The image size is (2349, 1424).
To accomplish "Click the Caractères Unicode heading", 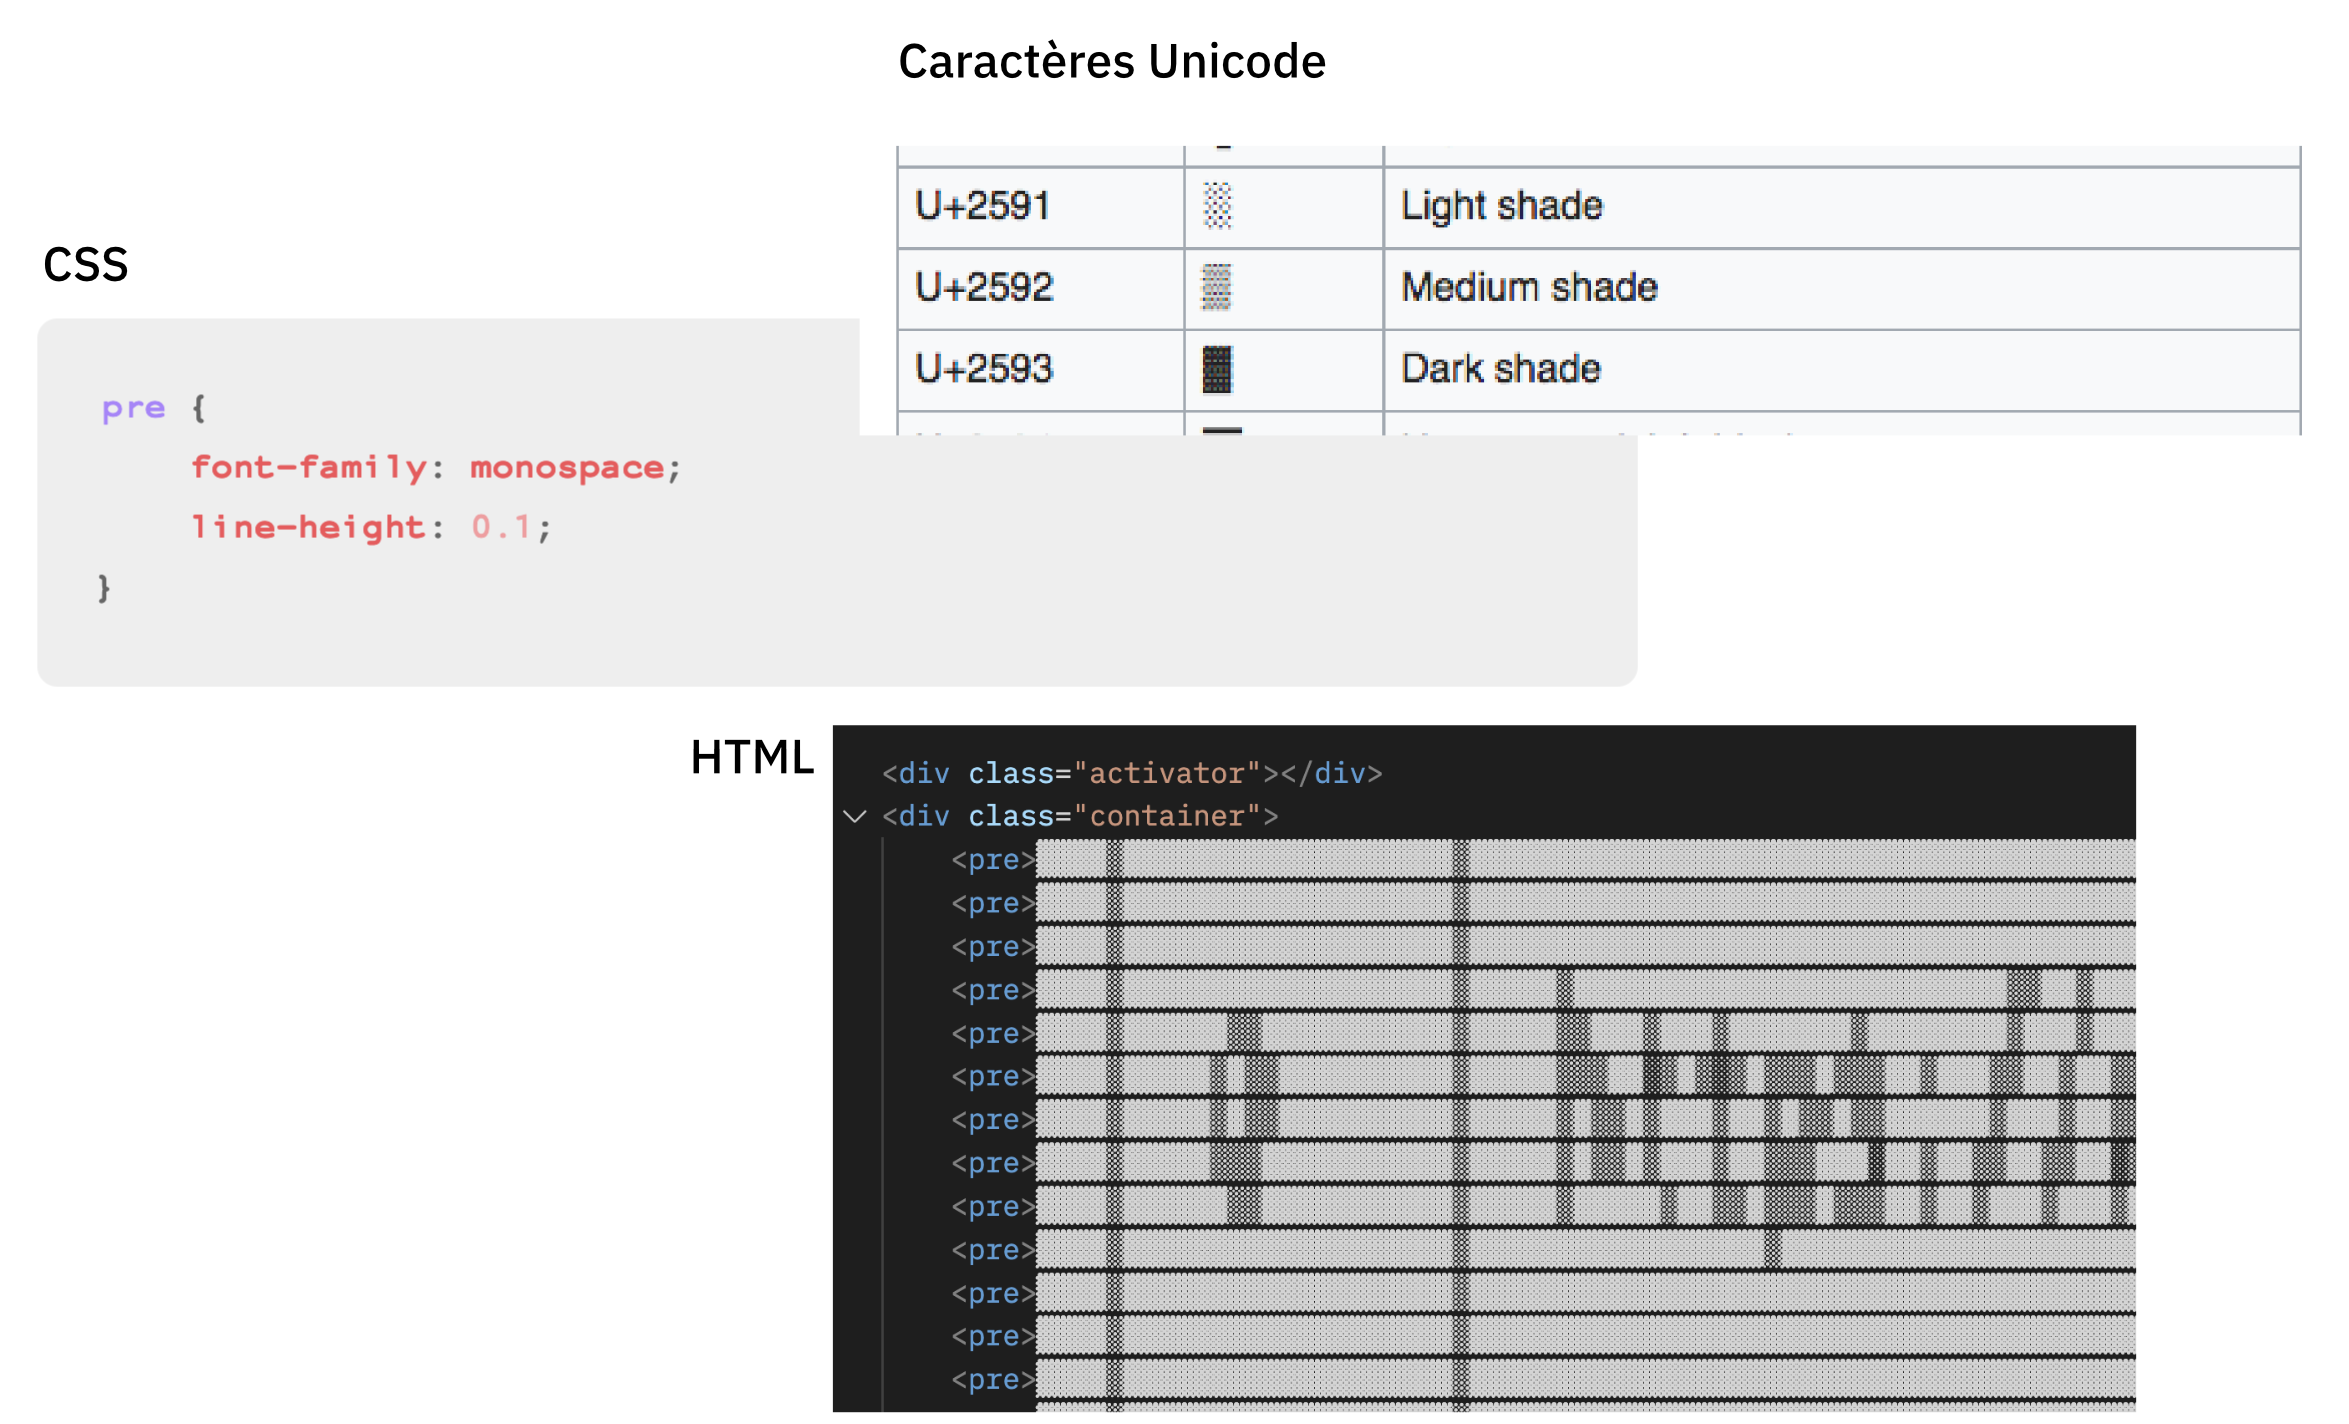I will point(1111,62).
